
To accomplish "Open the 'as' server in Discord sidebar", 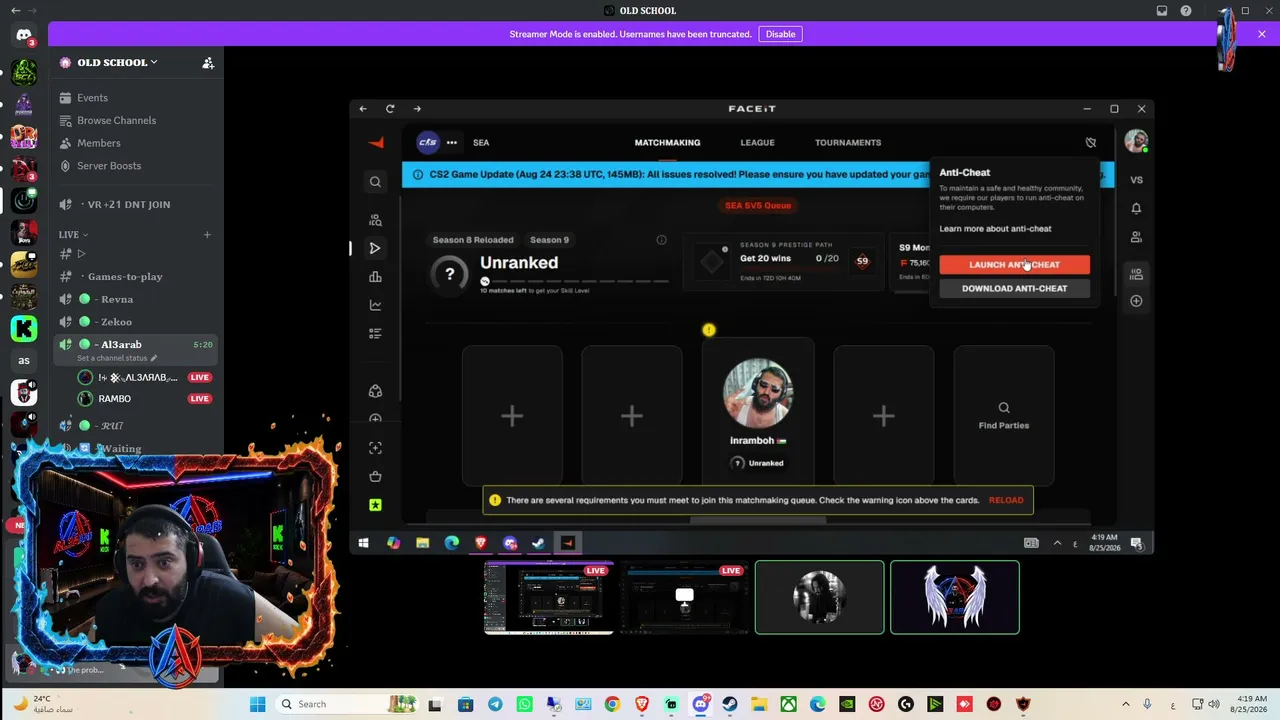I will 24,360.
